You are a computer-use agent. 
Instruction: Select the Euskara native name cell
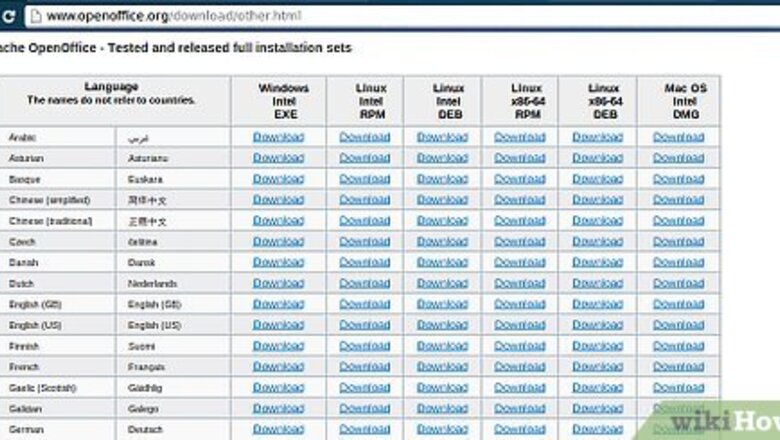[173, 179]
